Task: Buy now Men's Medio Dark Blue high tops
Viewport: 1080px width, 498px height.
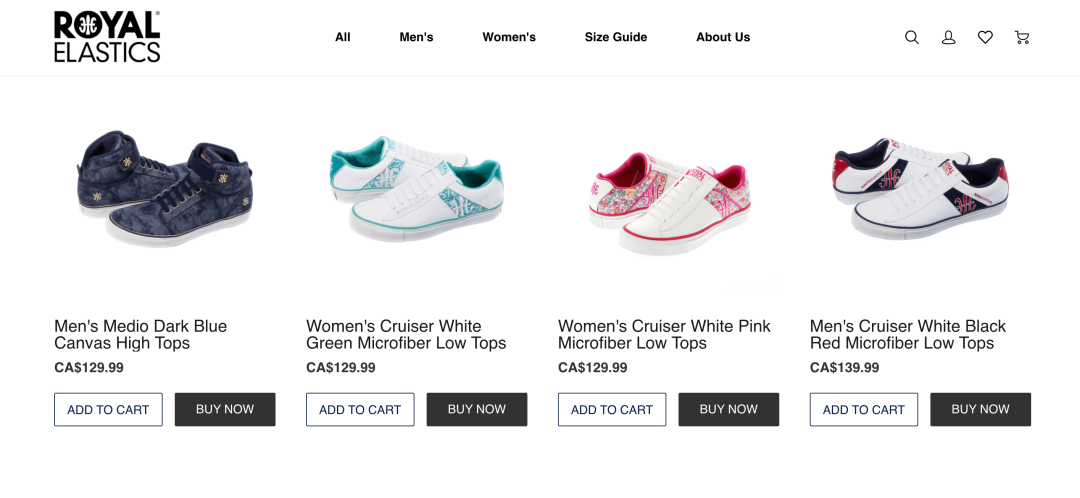Action: click(225, 409)
